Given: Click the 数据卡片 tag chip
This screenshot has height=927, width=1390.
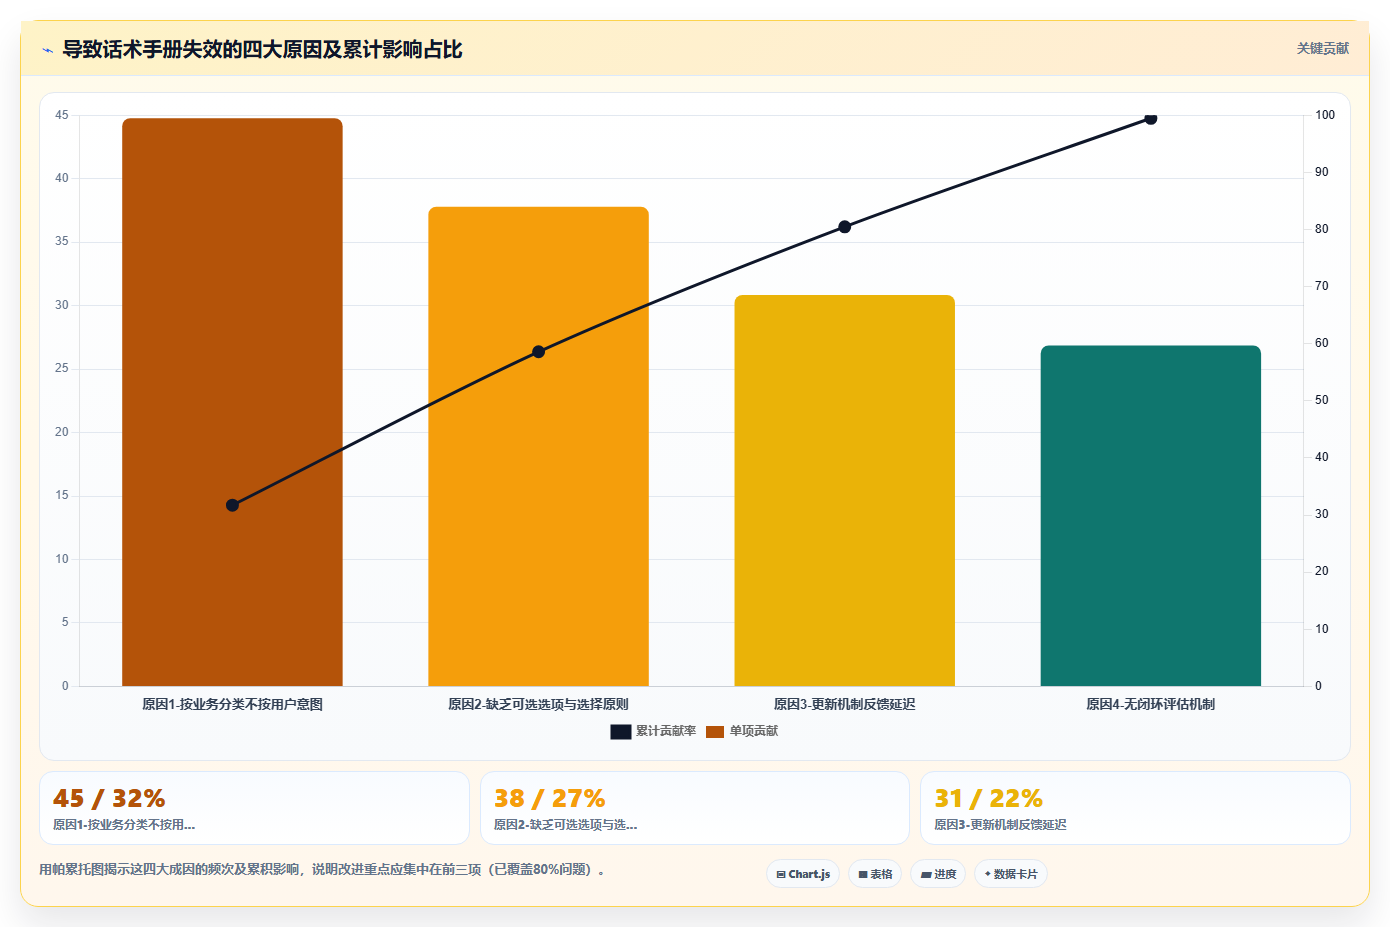Looking at the screenshot, I should coord(1011,874).
